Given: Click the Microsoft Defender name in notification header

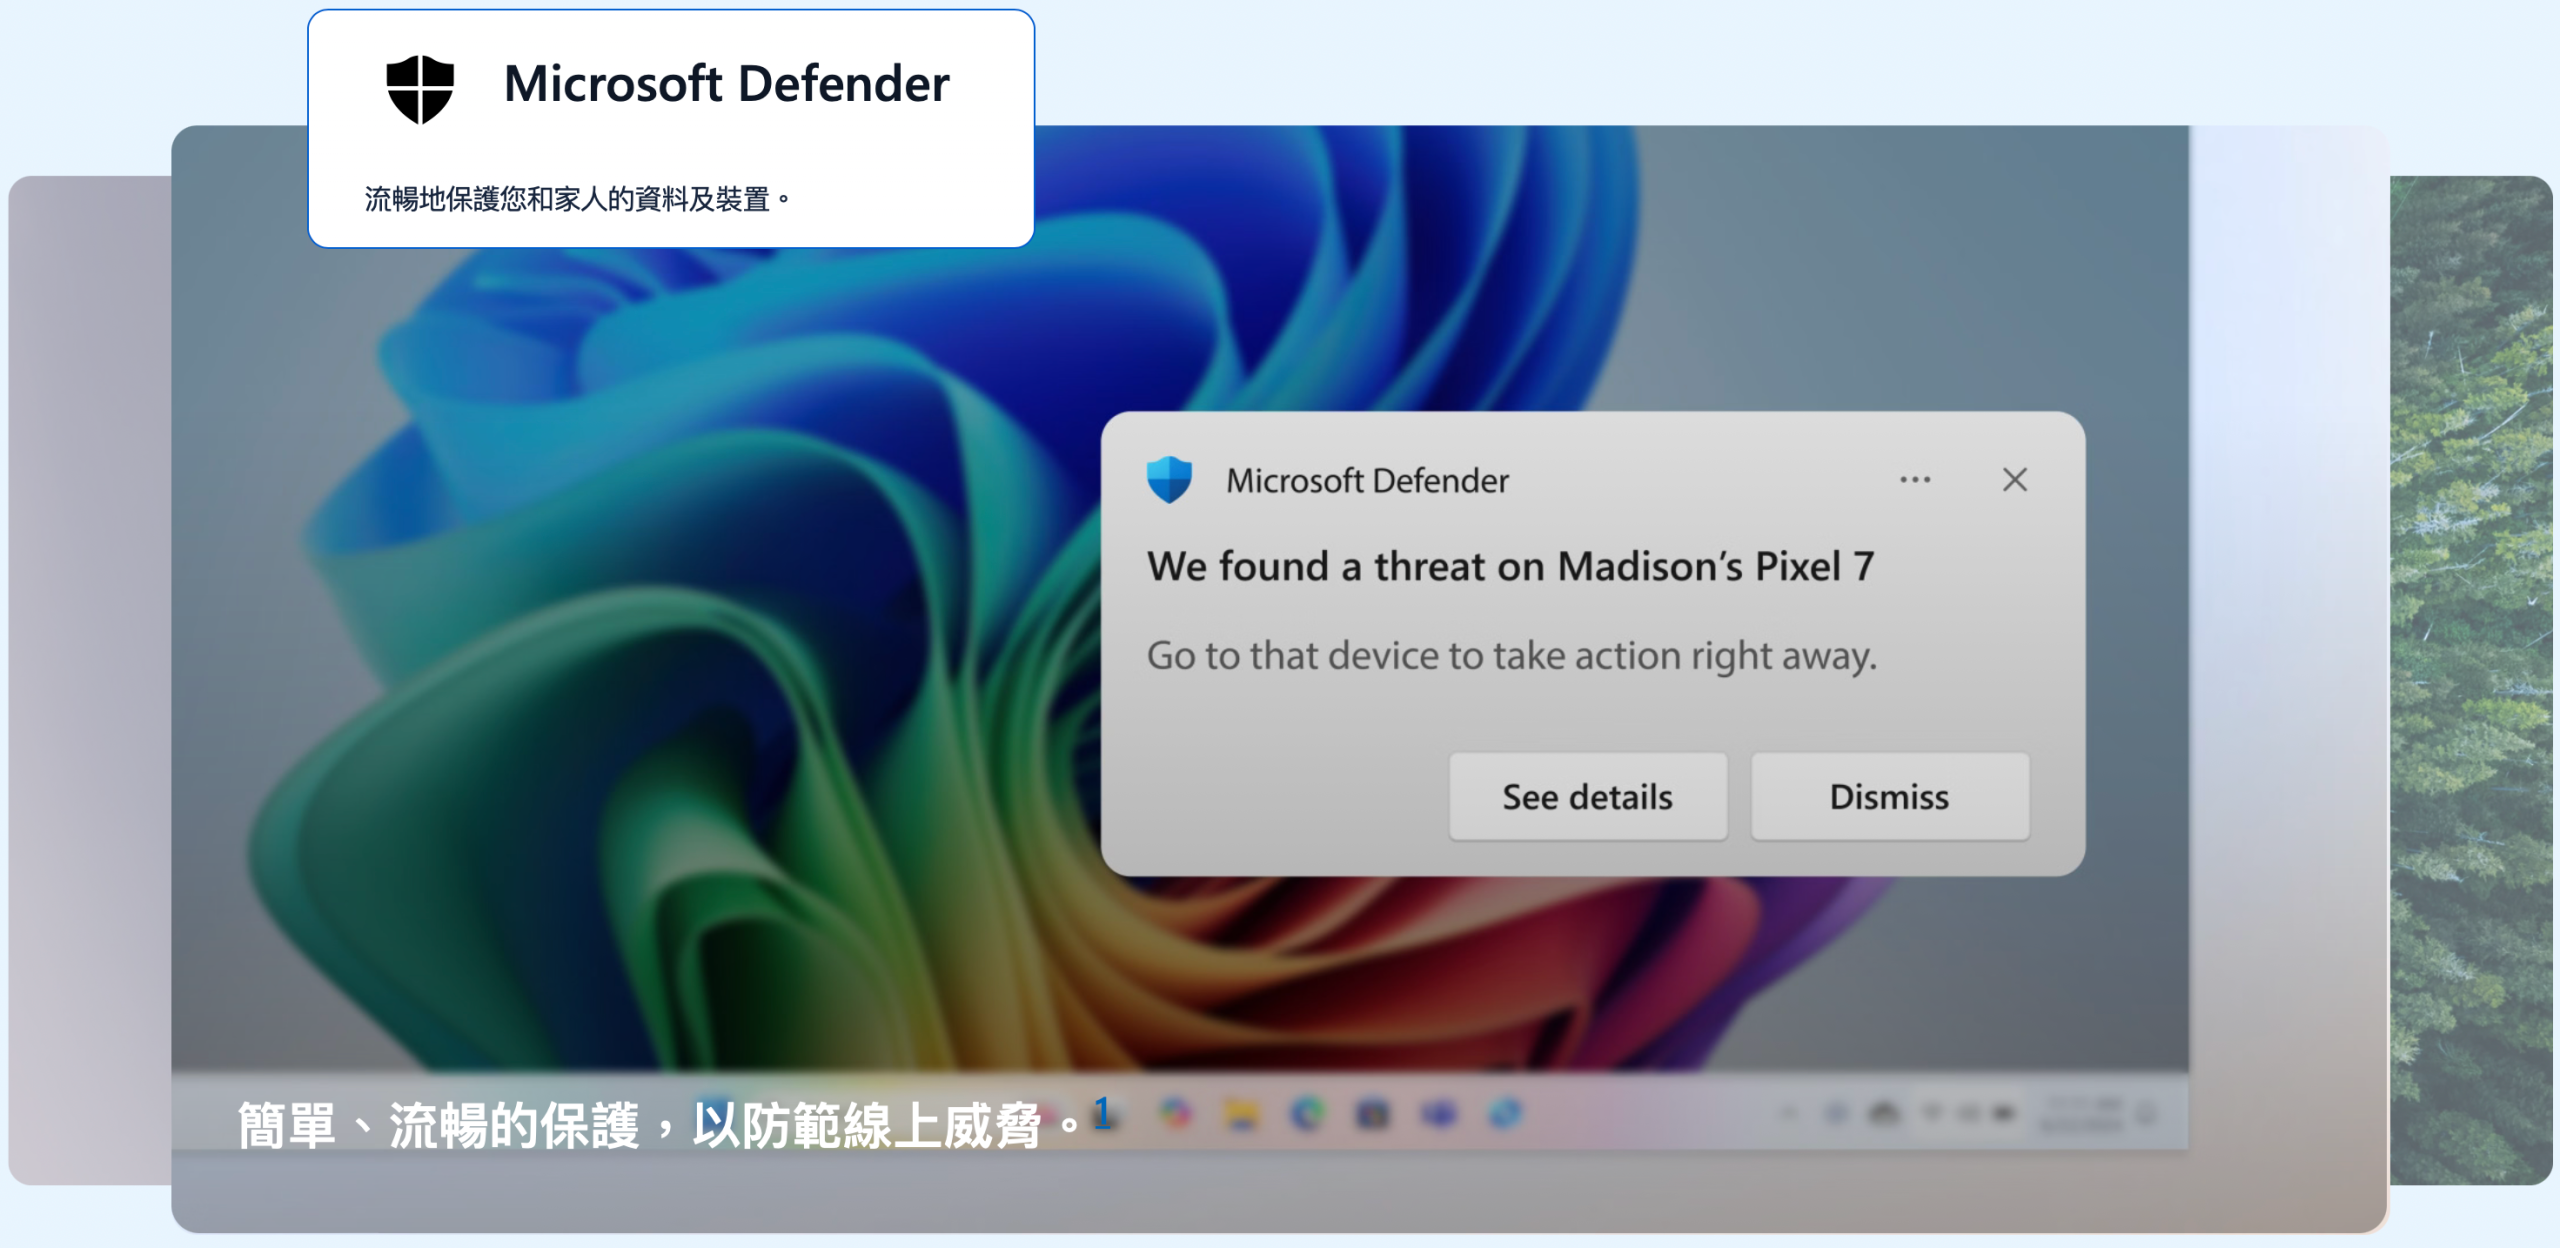Looking at the screenshot, I should pos(1367,481).
